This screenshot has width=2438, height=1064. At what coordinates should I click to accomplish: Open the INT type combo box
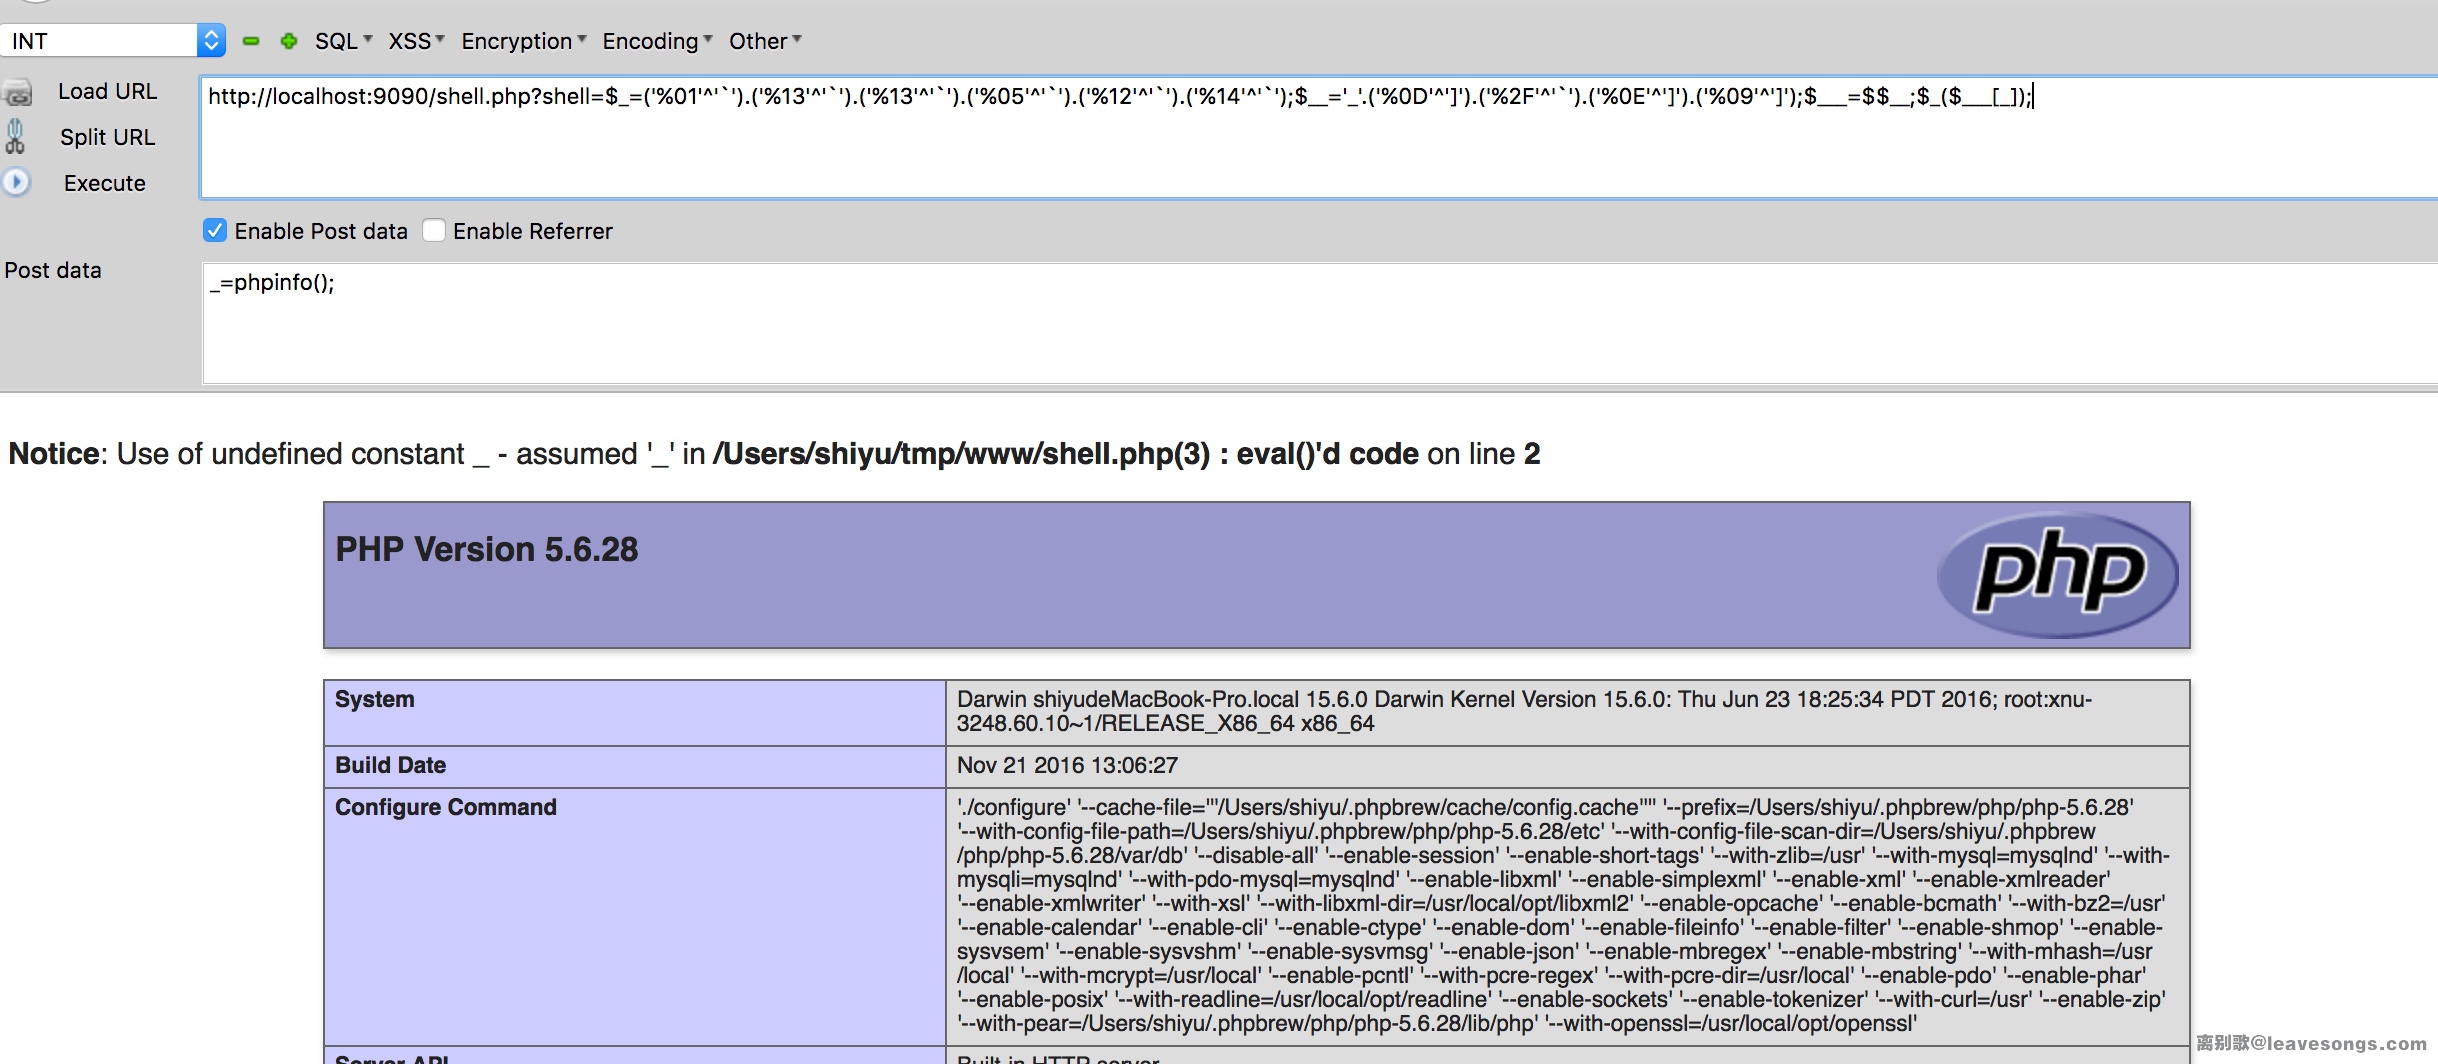113,41
